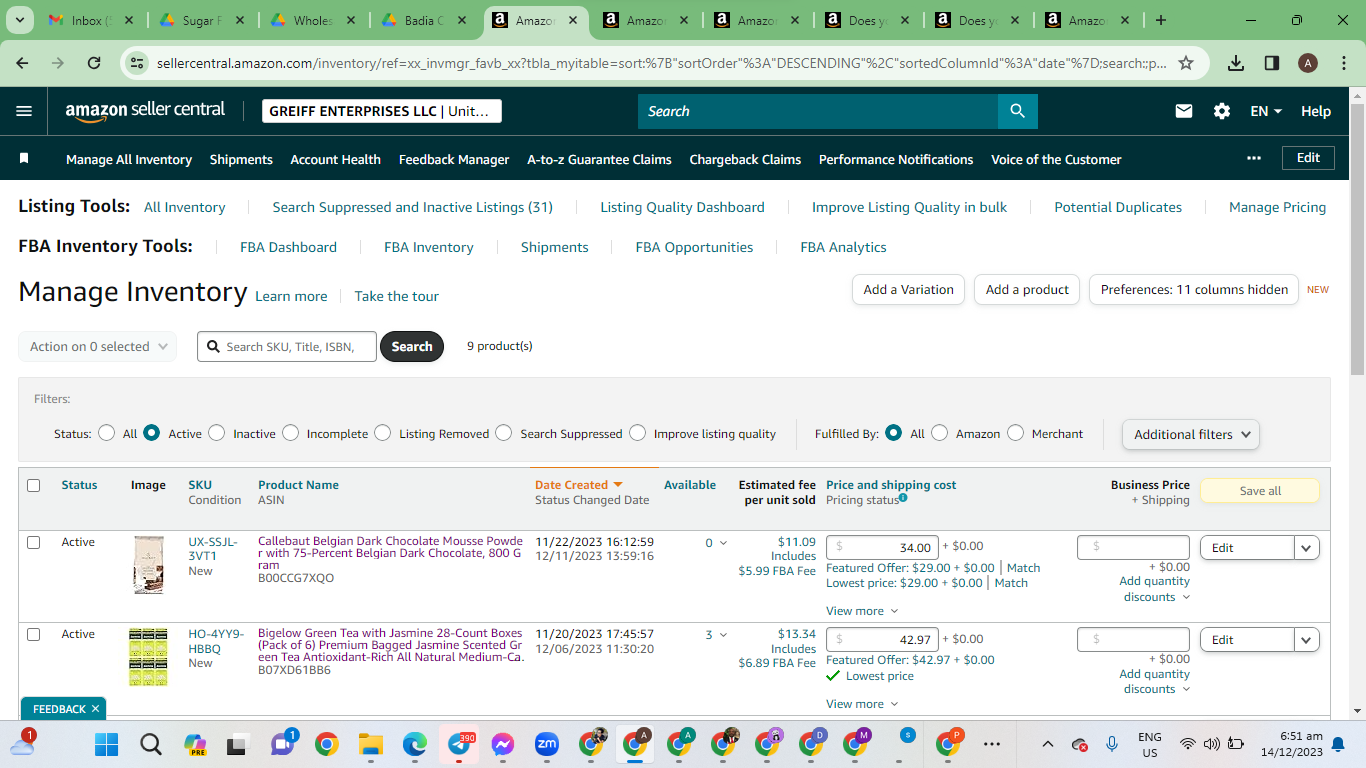Viewport: 1366px width, 768px height.
Task: Click the bookmark flag icon in the favorites bar
Action: tap(24, 158)
